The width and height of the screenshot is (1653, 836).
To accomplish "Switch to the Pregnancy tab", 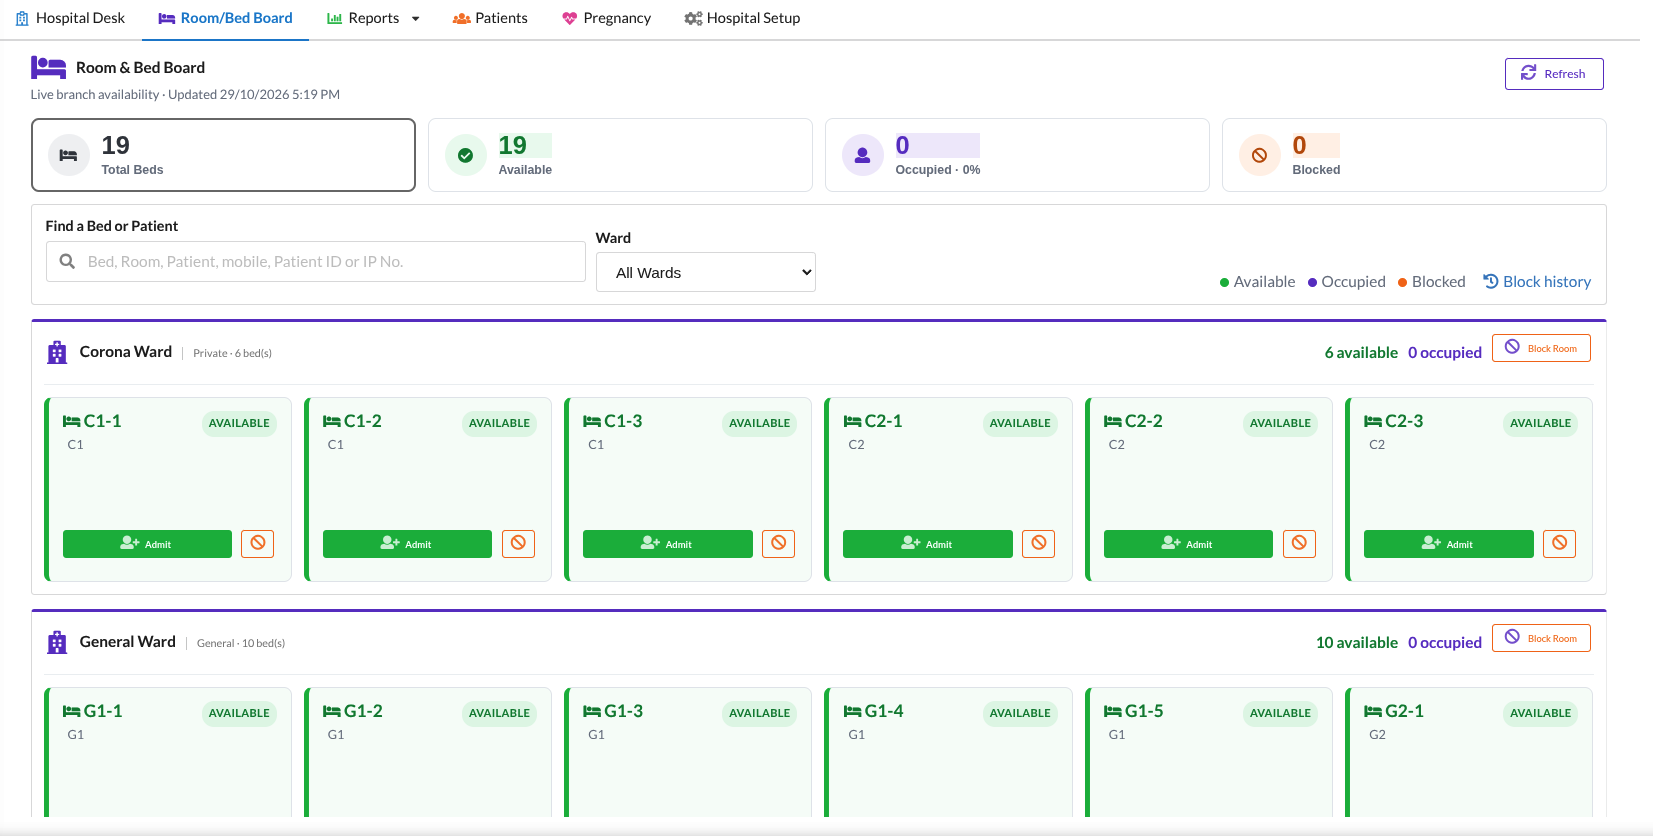I will click(606, 18).
